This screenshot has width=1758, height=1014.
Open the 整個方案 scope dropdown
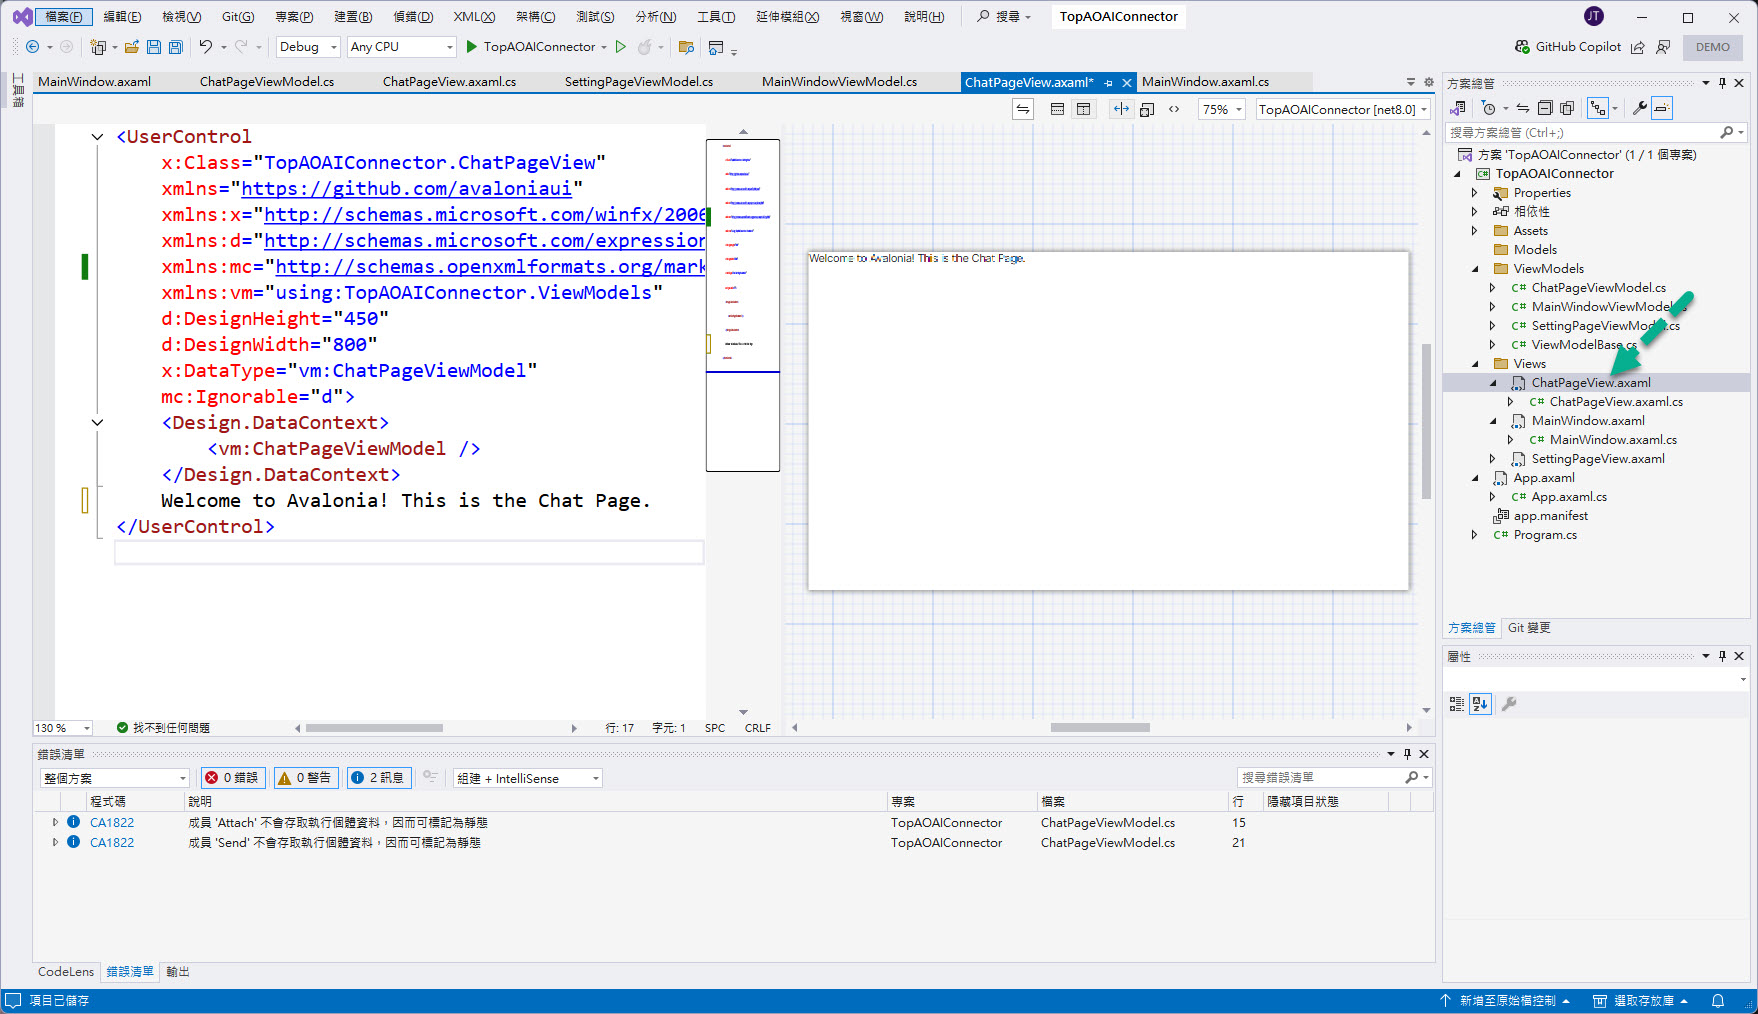point(115,778)
